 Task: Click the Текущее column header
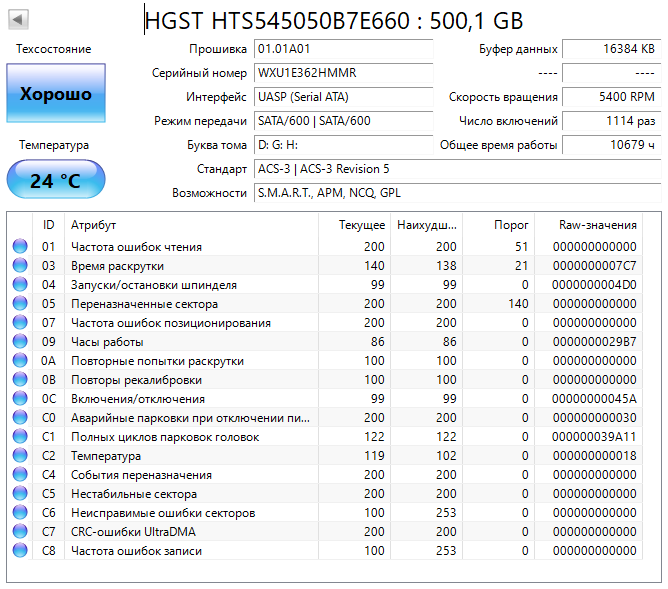click(x=355, y=225)
